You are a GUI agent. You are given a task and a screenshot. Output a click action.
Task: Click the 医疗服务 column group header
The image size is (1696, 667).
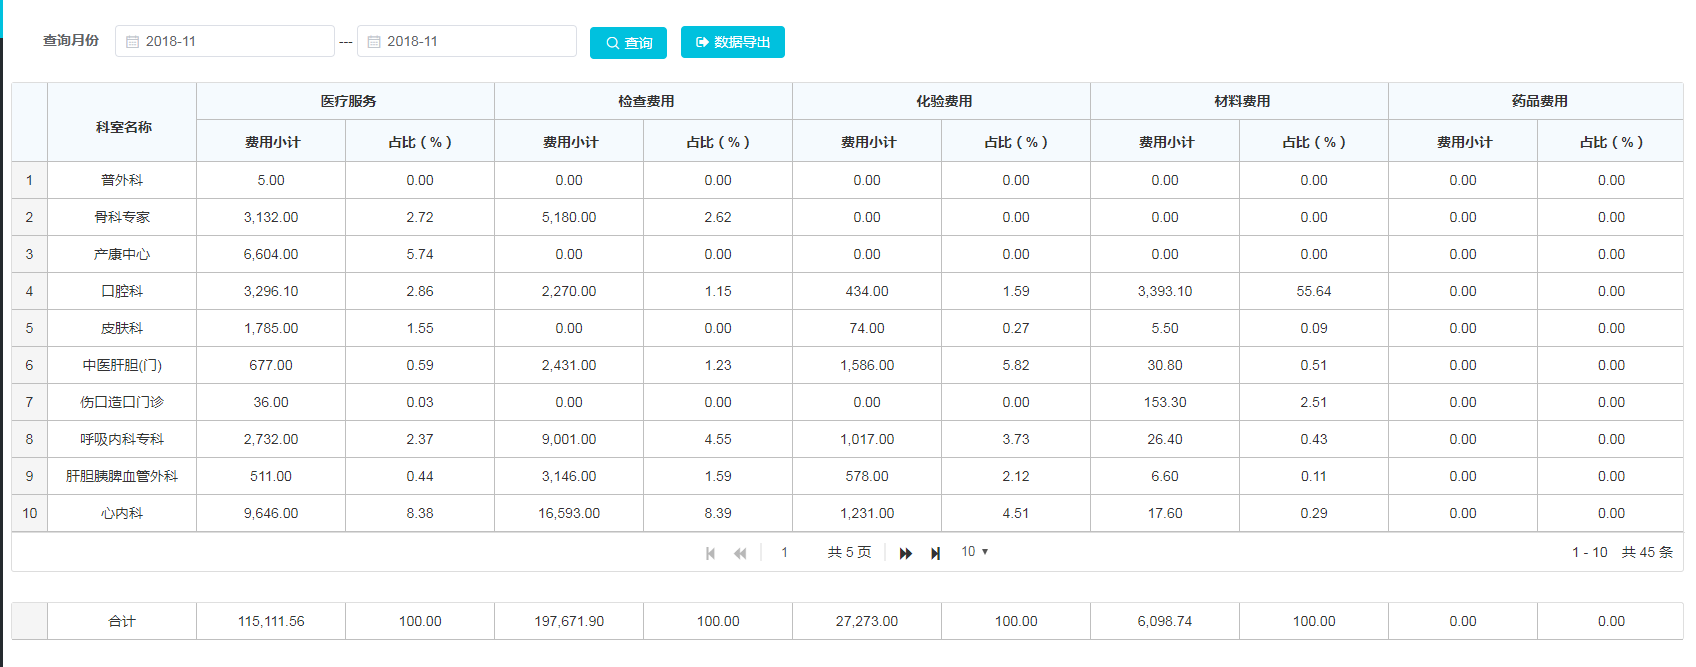348,101
